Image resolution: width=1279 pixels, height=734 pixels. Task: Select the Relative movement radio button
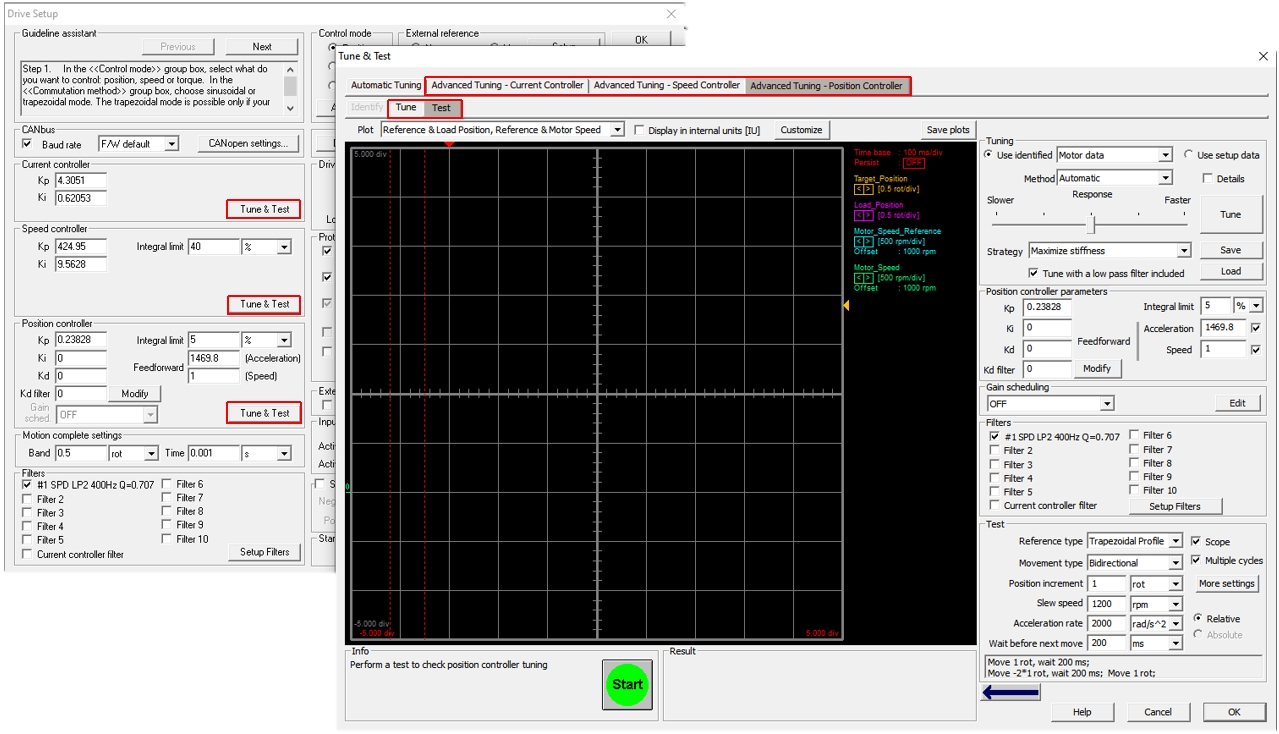tap(1199, 618)
